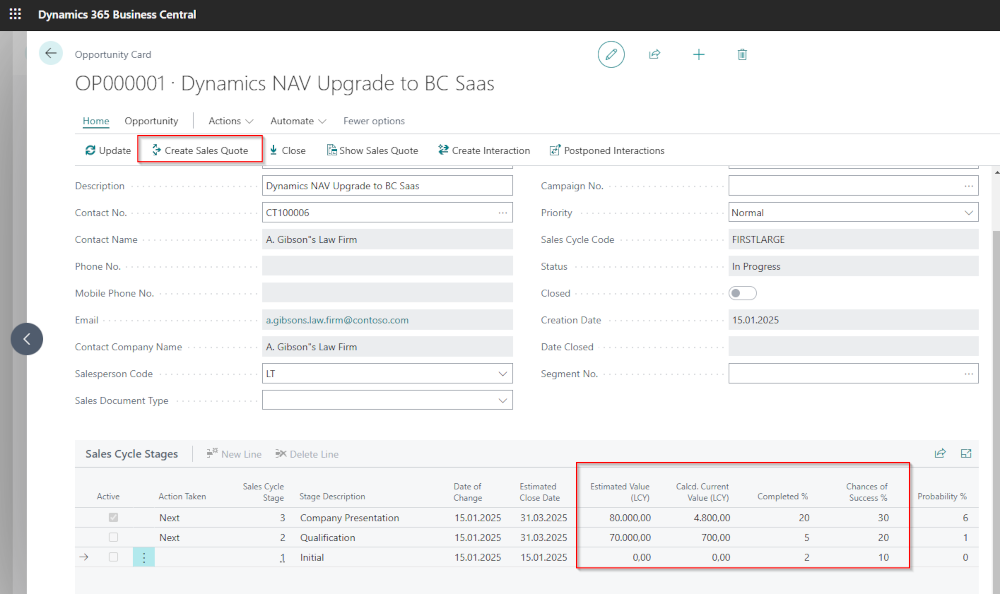The width and height of the screenshot is (1000, 600).
Task: Expand the collapsed left side panel arrow
Action: click(27, 339)
